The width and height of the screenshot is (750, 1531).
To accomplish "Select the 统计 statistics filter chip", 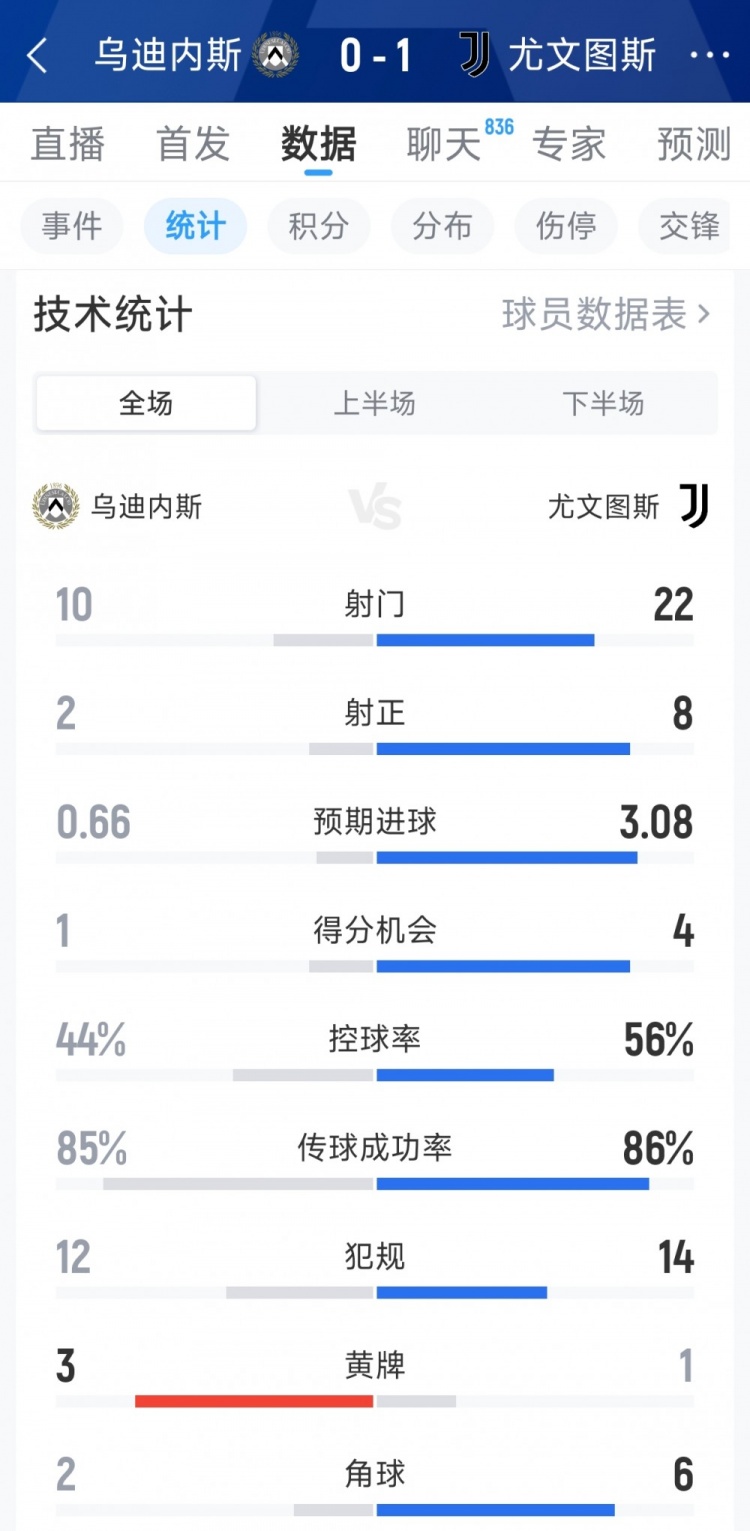I will pos(195,226).
